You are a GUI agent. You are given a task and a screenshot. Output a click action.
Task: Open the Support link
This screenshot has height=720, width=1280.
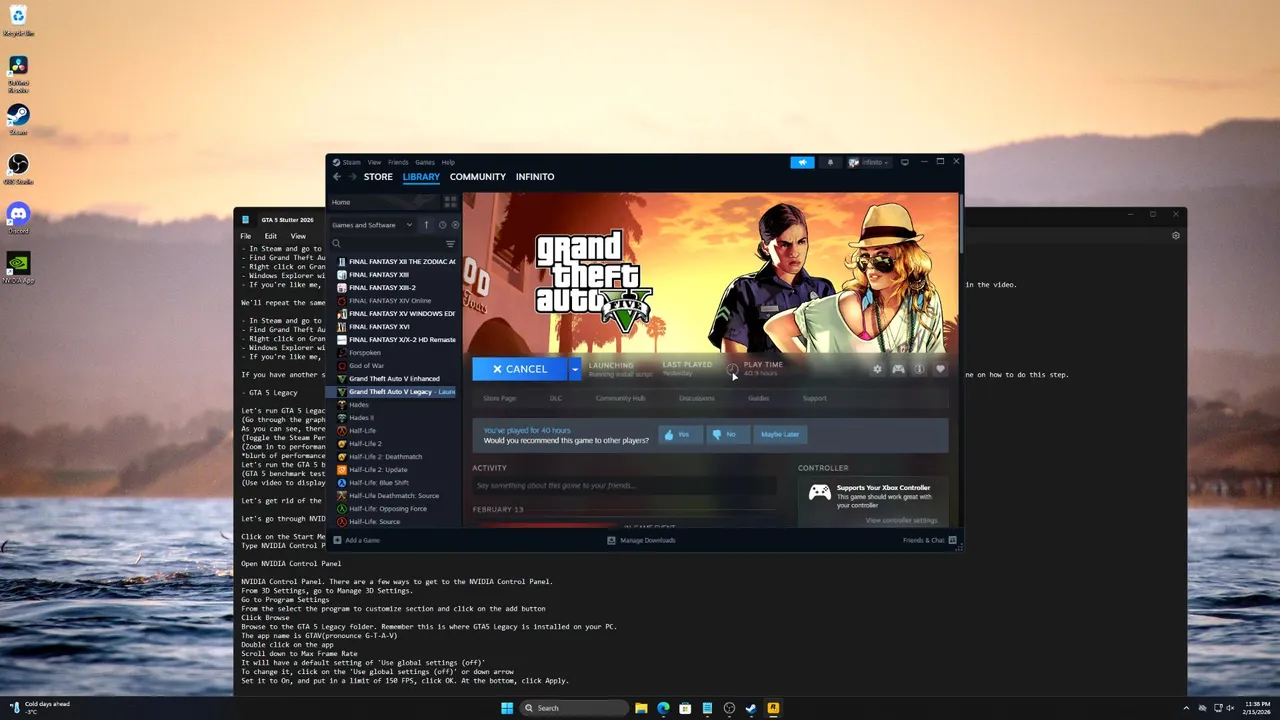tap(815, 398)
